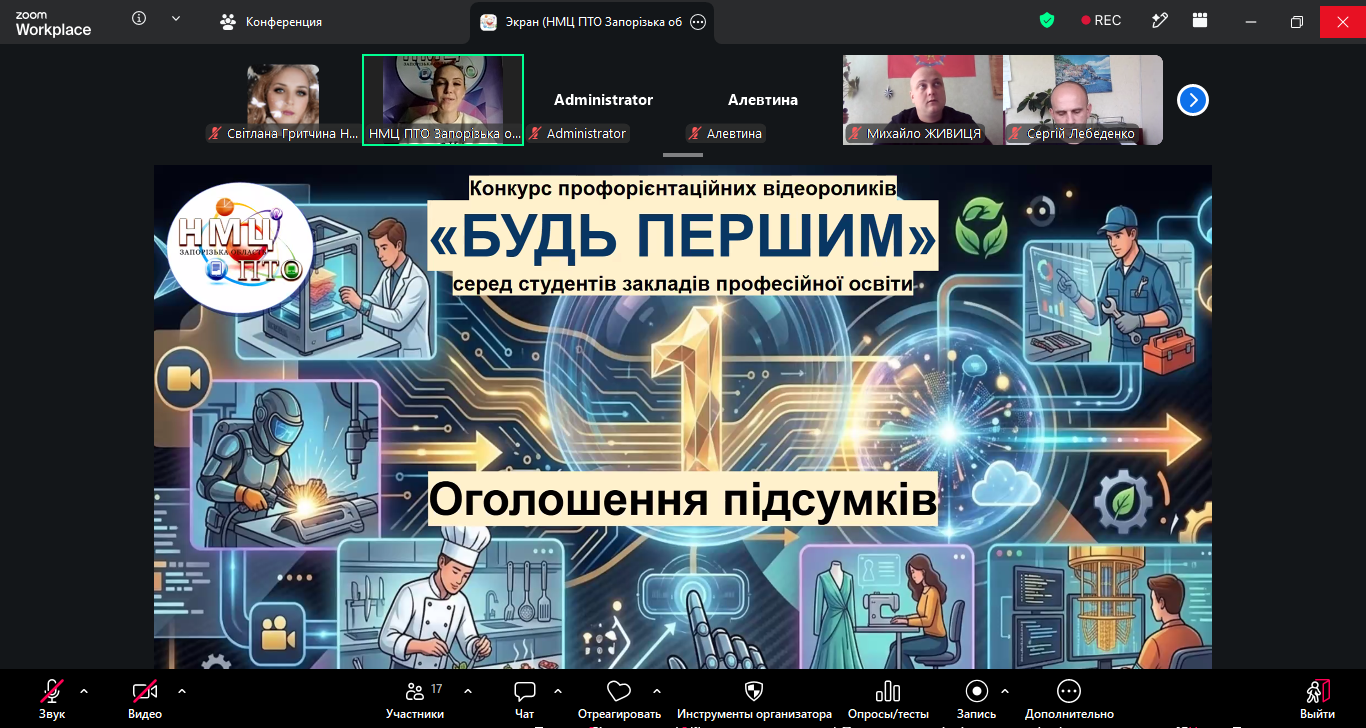Open the annotation pen tool icon

[1160, 20]
